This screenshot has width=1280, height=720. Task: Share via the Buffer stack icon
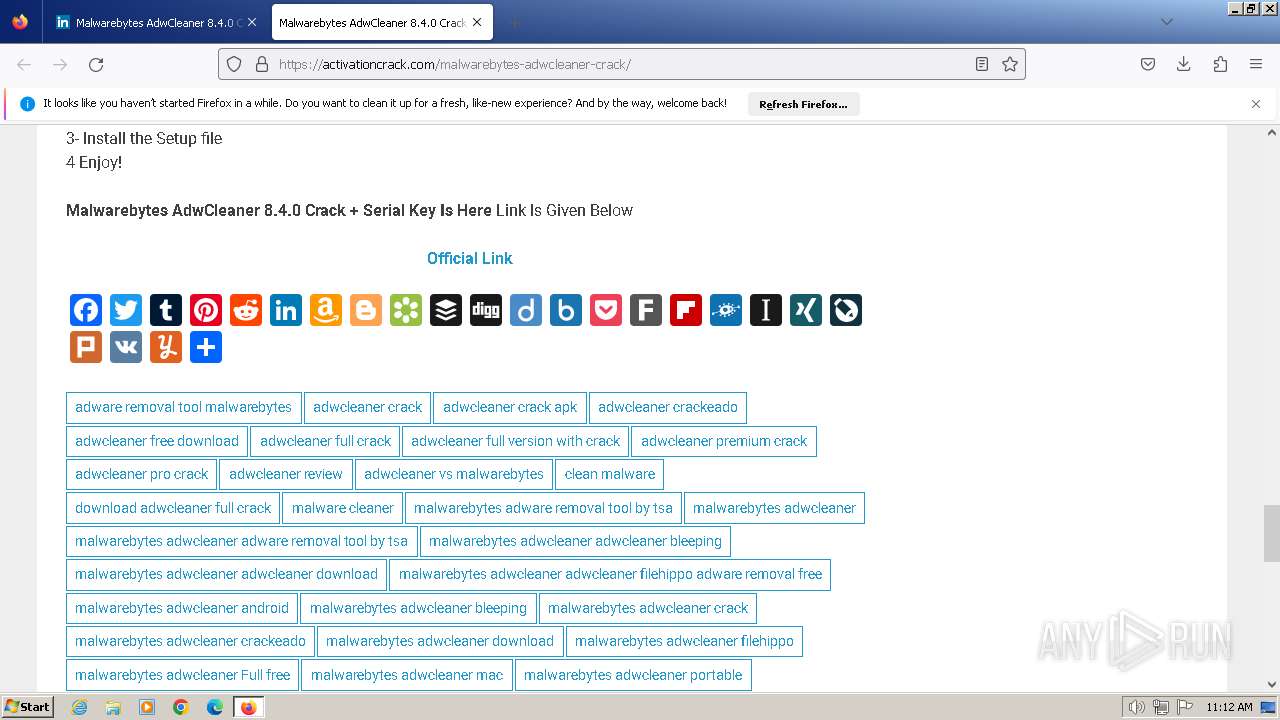(x=446, y=310)
